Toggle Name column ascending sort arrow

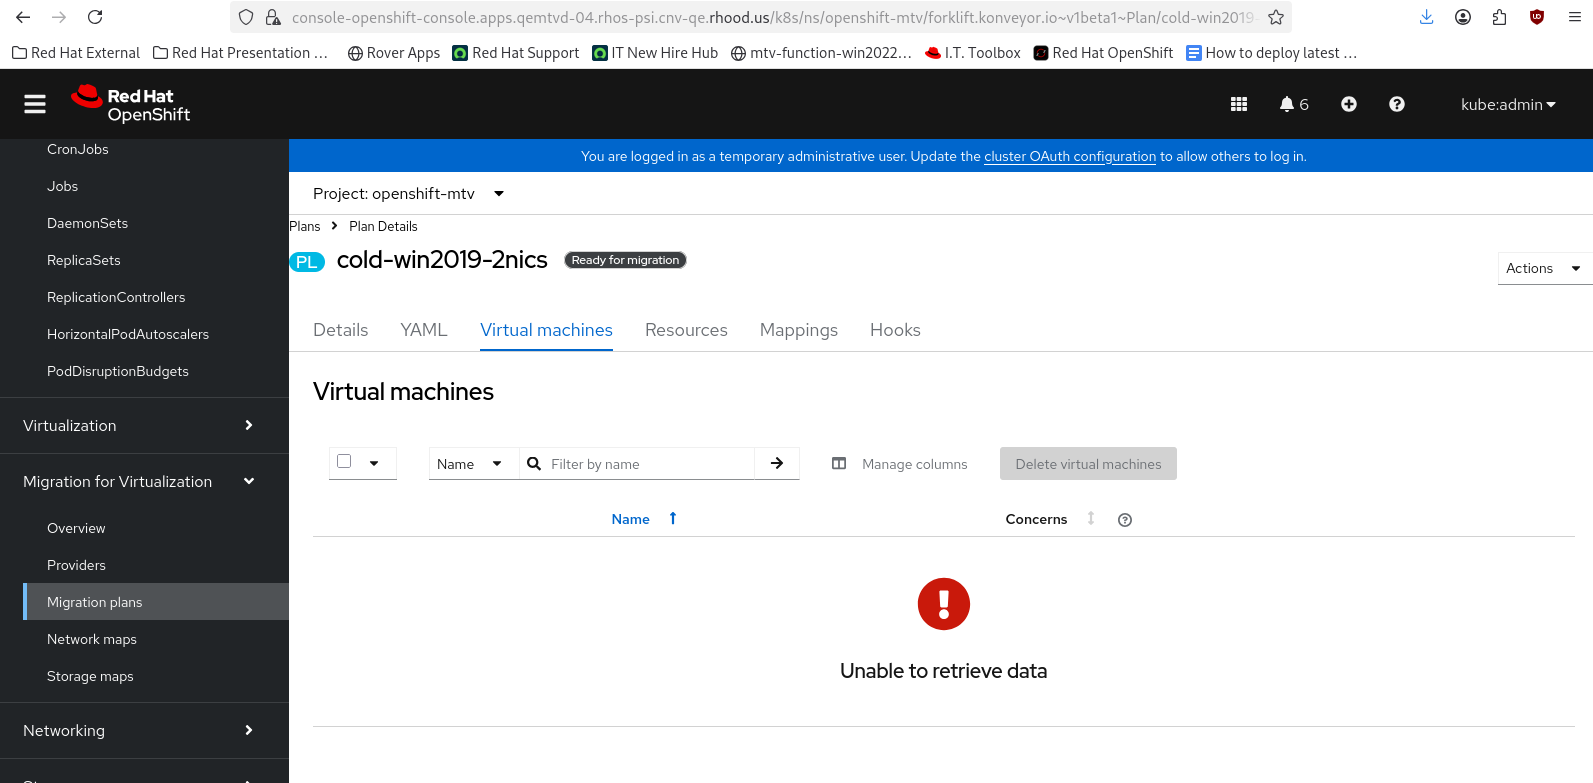673,518
